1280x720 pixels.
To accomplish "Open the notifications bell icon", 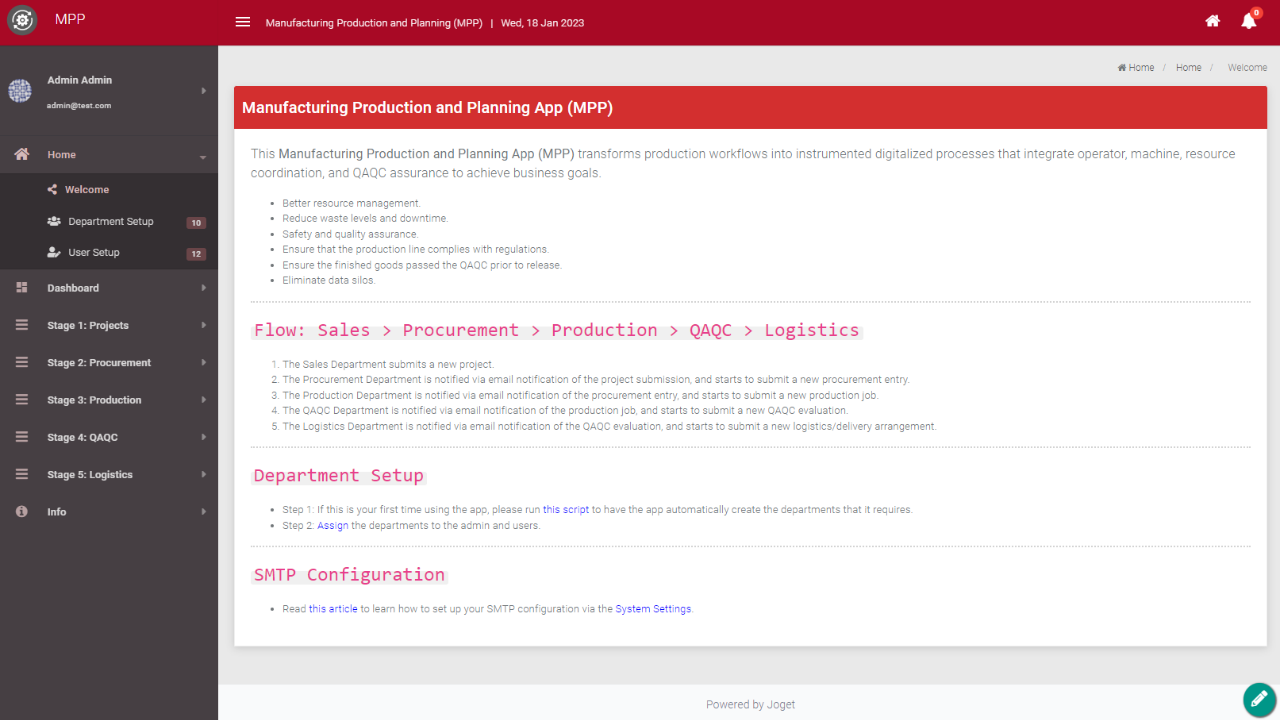I will [x=1248, y=21].
